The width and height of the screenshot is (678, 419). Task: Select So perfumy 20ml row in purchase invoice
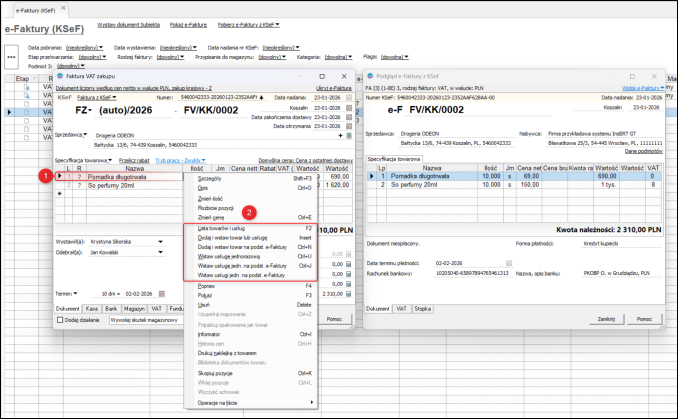(112, 185)
